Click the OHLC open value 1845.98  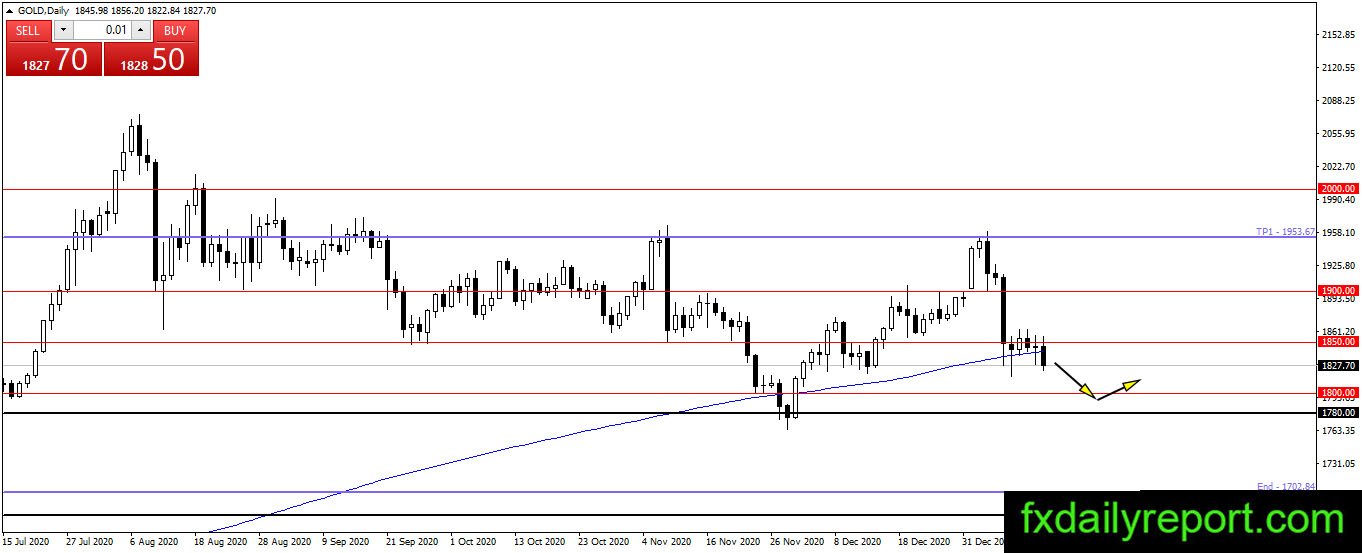(x=94, y=11)
